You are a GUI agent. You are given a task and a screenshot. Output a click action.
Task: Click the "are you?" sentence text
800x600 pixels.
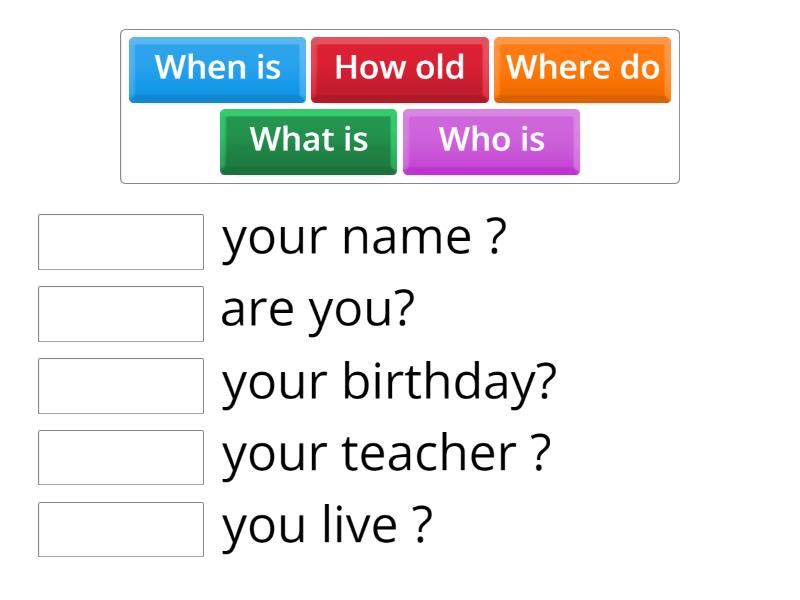[x=317, y=312]
